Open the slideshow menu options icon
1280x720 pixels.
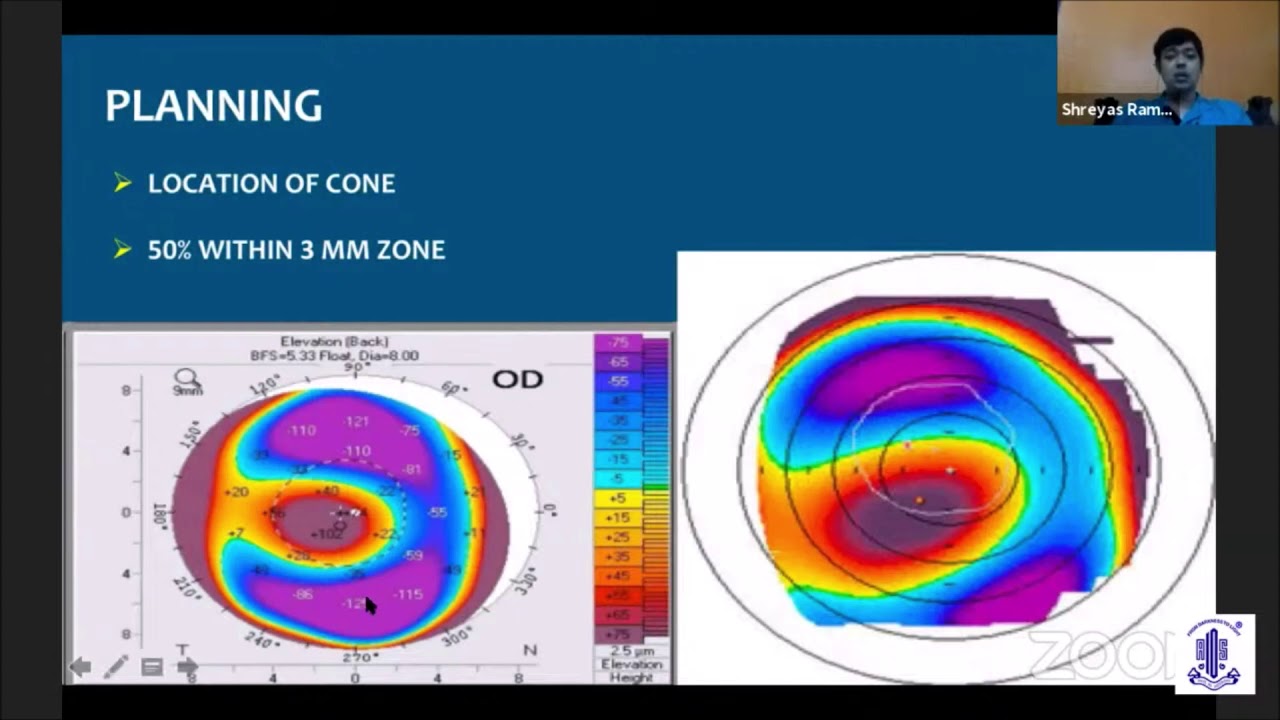click(x=152, y=667)
